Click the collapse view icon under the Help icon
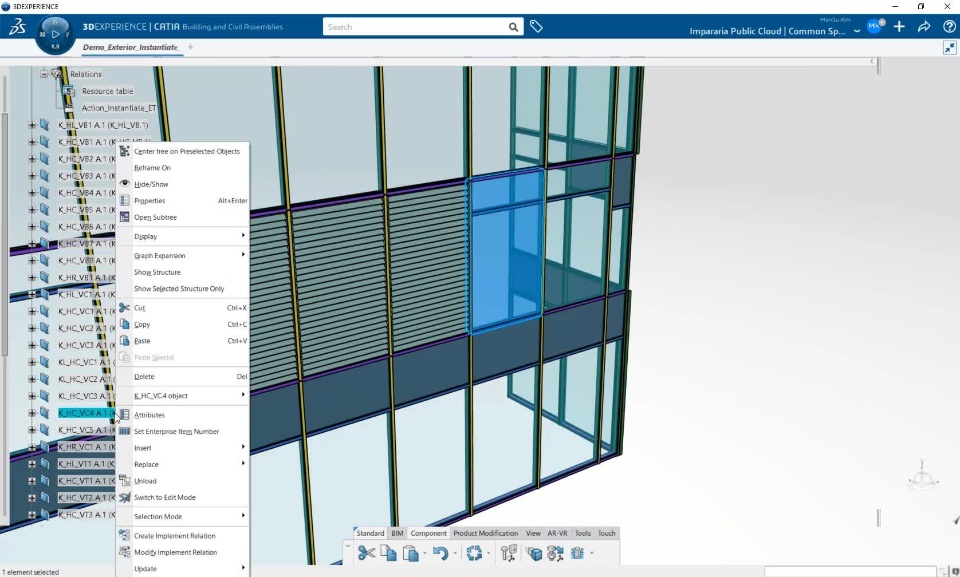 [950, 47]
